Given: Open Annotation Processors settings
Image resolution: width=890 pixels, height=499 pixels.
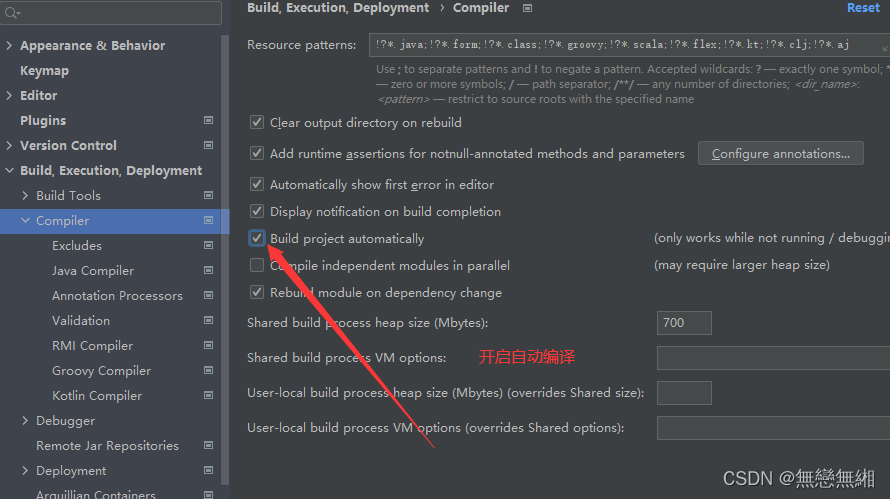Looking at the screenshot, I should tap(117, 296).
